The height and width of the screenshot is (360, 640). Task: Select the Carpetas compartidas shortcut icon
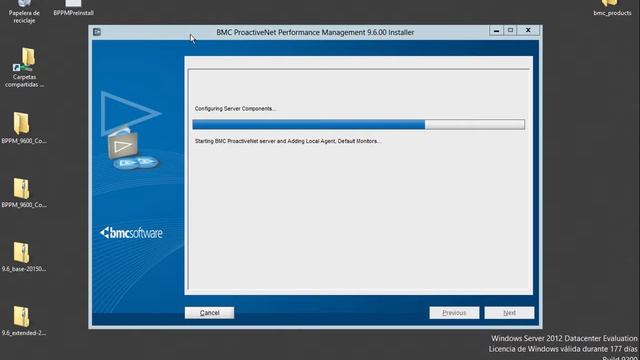[24, 67]
